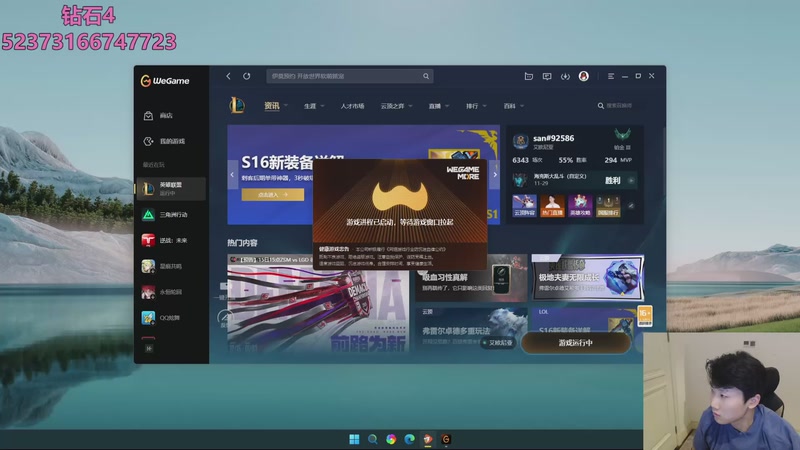Select 英雄联盟 in the sidebar game list
Viewport: 800px width, 450px height.
(171, 189)
